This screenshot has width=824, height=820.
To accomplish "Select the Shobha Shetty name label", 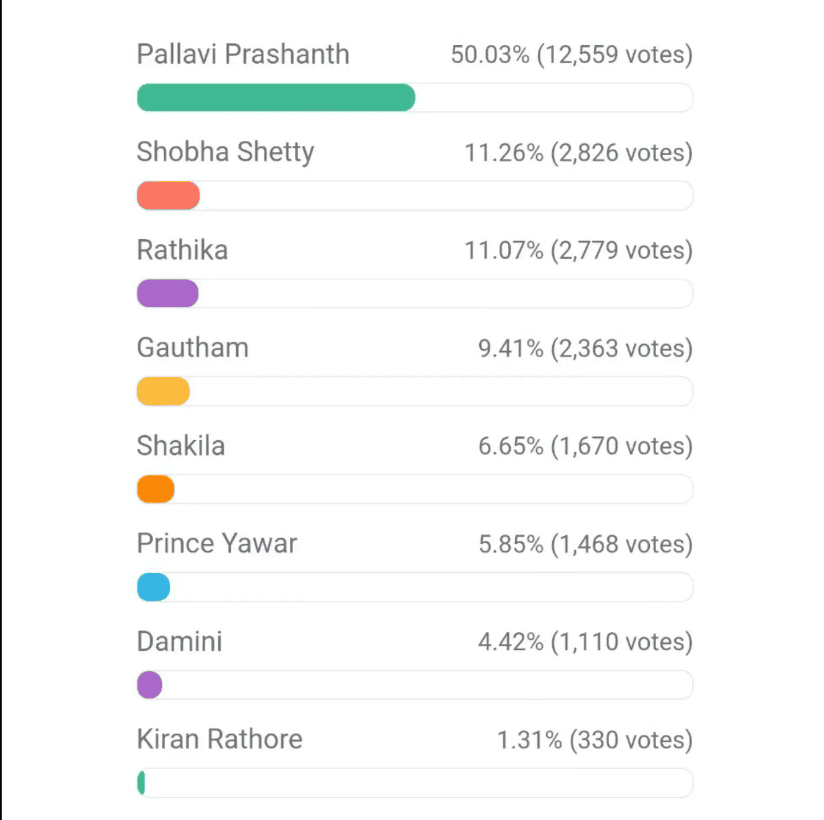I will (225, 152).
